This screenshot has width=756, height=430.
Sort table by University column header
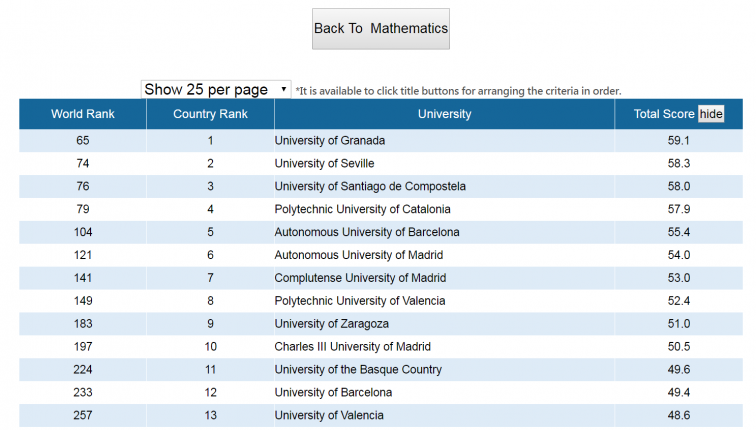click(444, 114)
